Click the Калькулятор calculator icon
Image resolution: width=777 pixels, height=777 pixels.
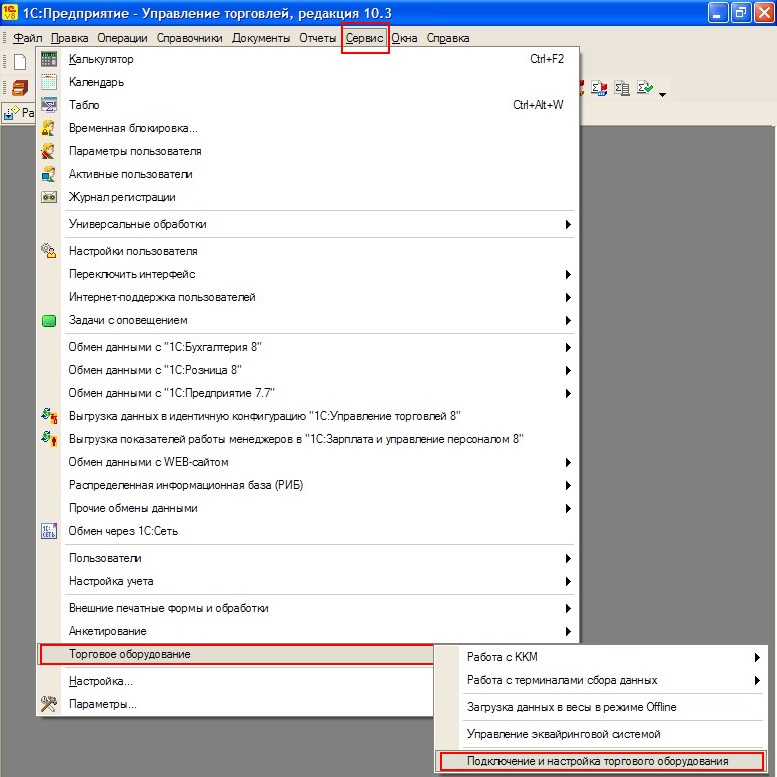49,59
